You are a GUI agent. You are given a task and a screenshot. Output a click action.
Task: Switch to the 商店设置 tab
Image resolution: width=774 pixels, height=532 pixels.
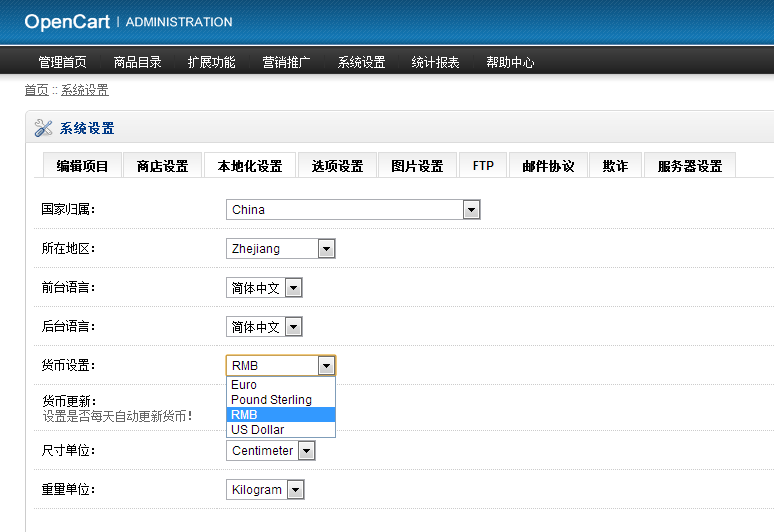[162, 166]
